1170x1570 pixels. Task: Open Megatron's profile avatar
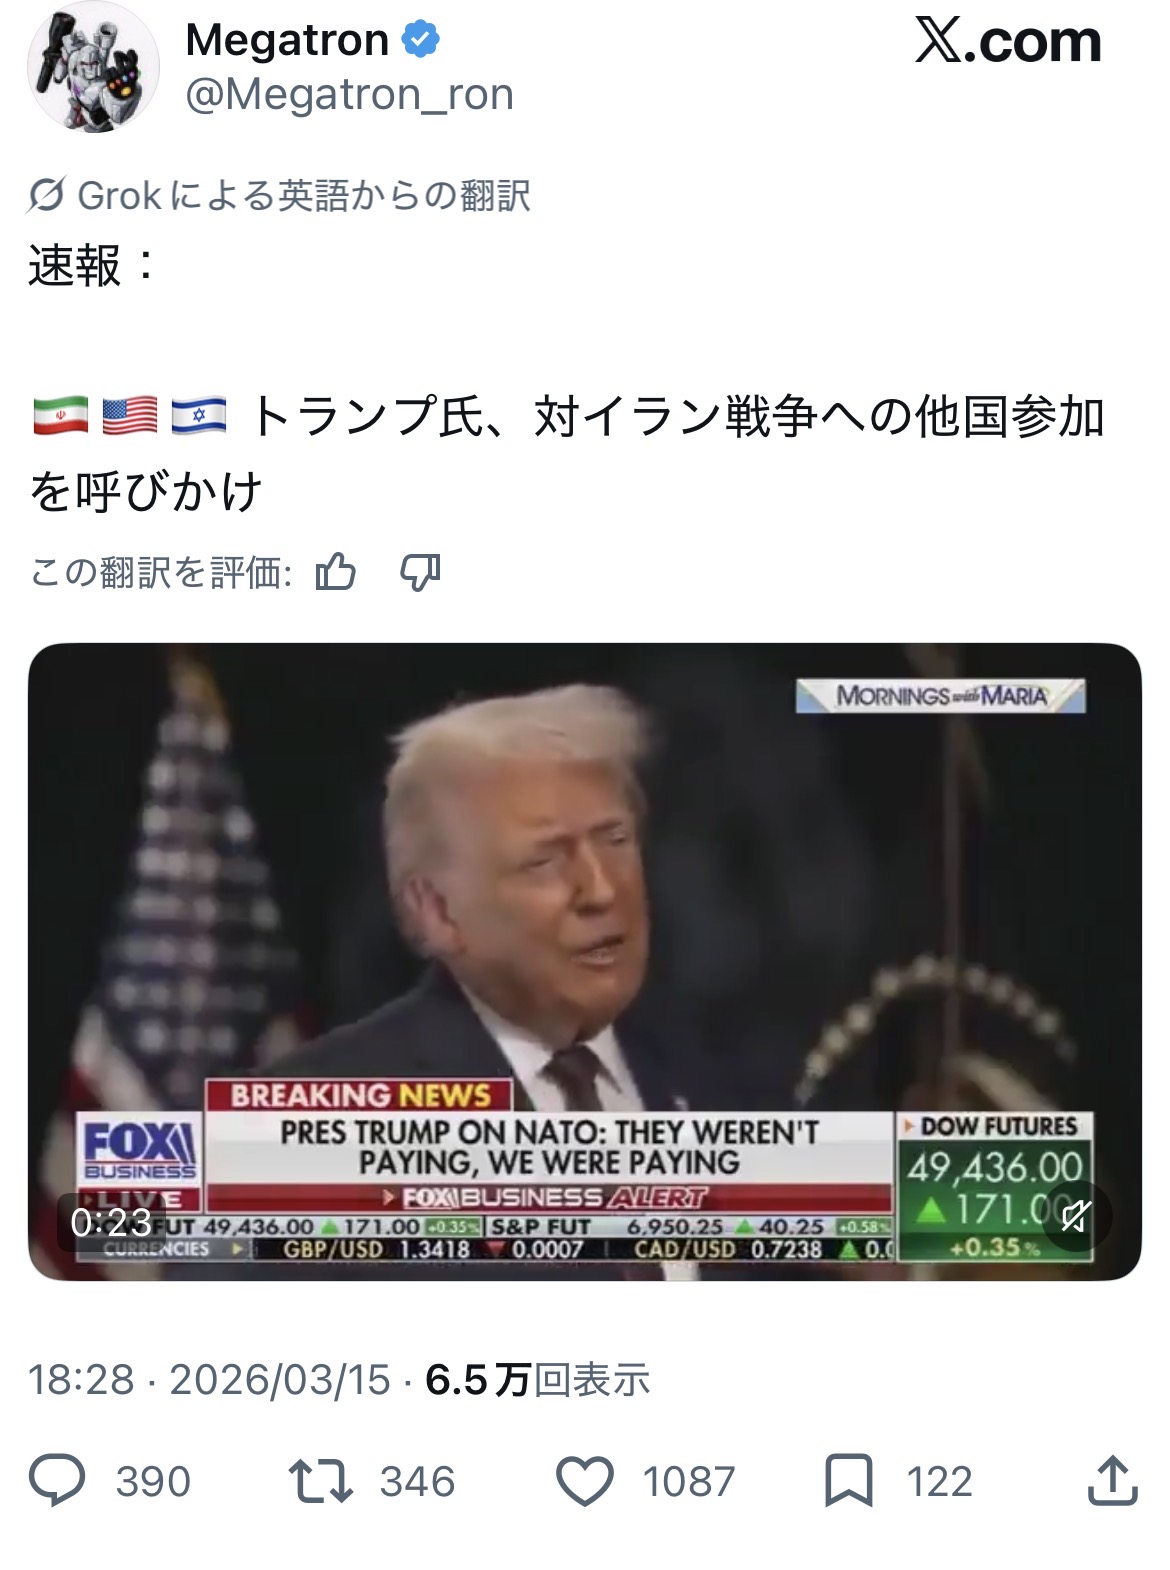point(92,68)
